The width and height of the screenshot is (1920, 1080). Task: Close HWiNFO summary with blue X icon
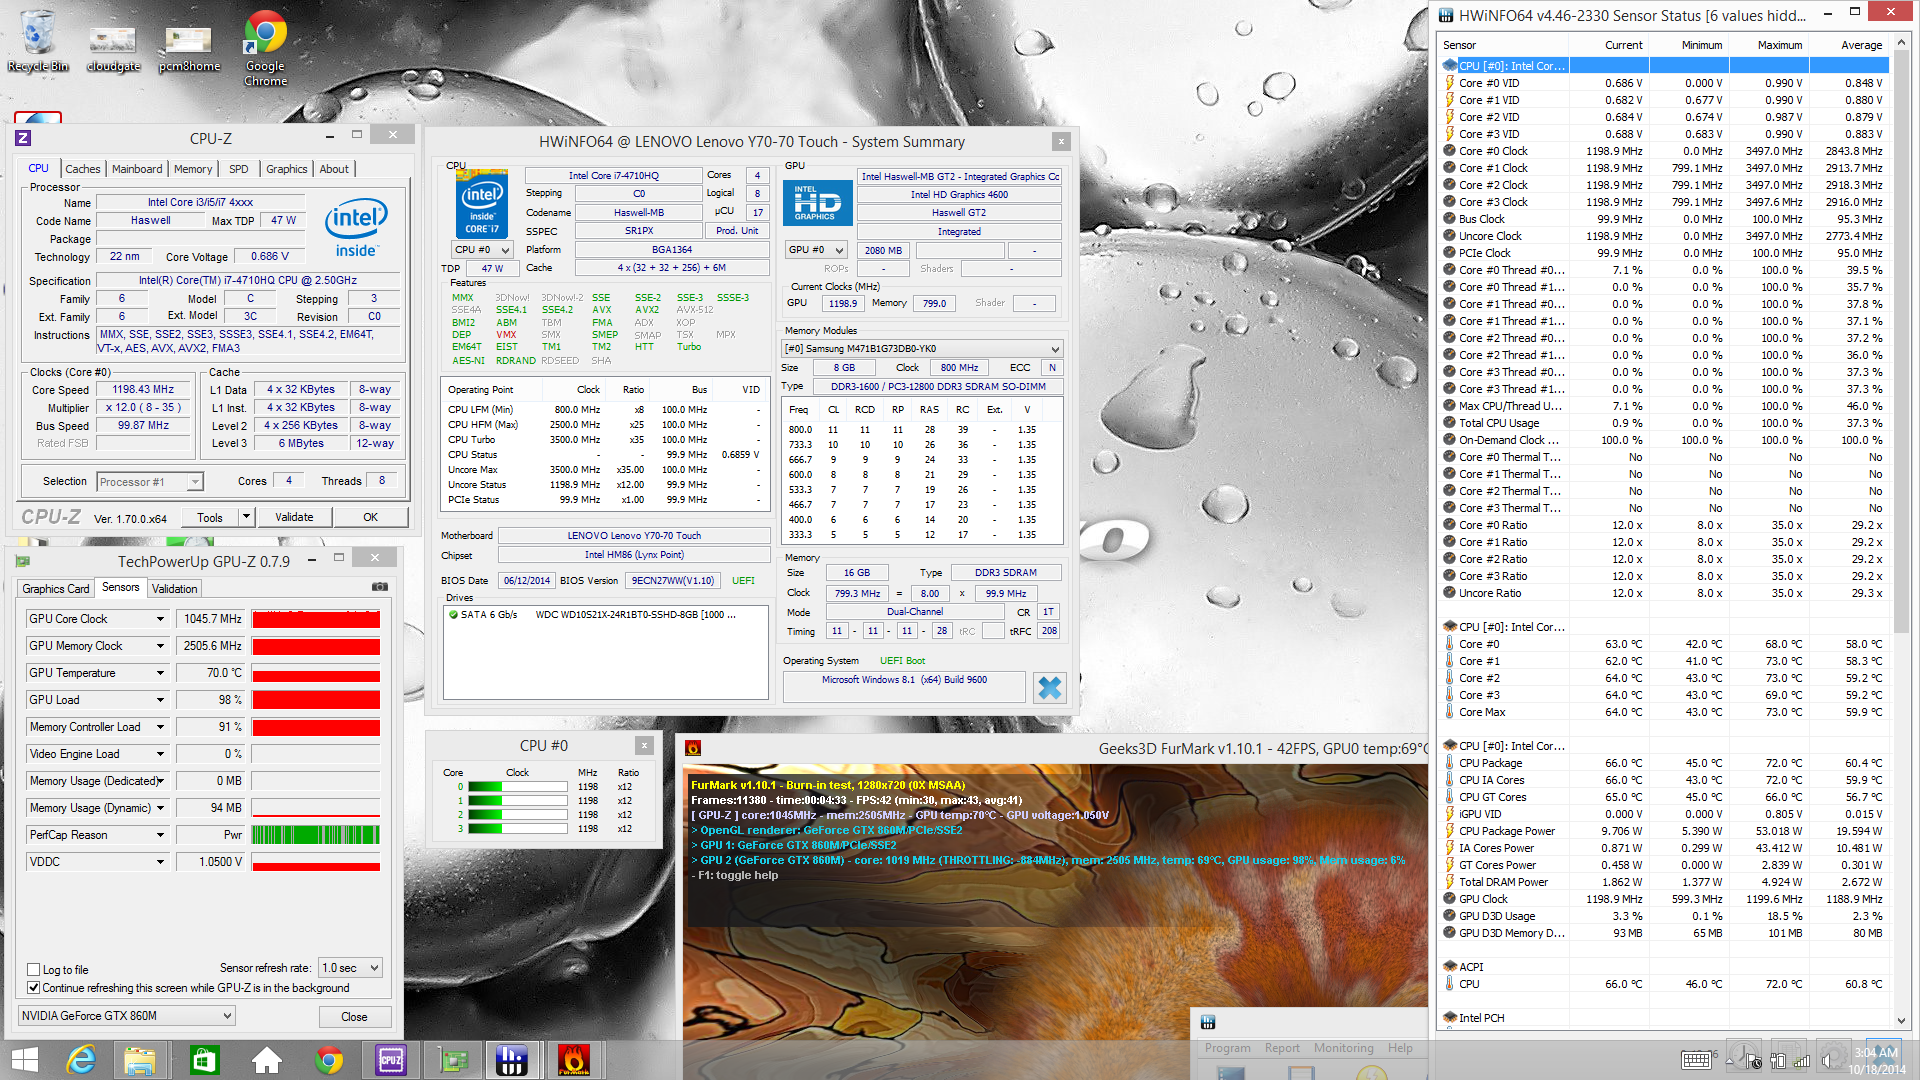pos(1049,688)
